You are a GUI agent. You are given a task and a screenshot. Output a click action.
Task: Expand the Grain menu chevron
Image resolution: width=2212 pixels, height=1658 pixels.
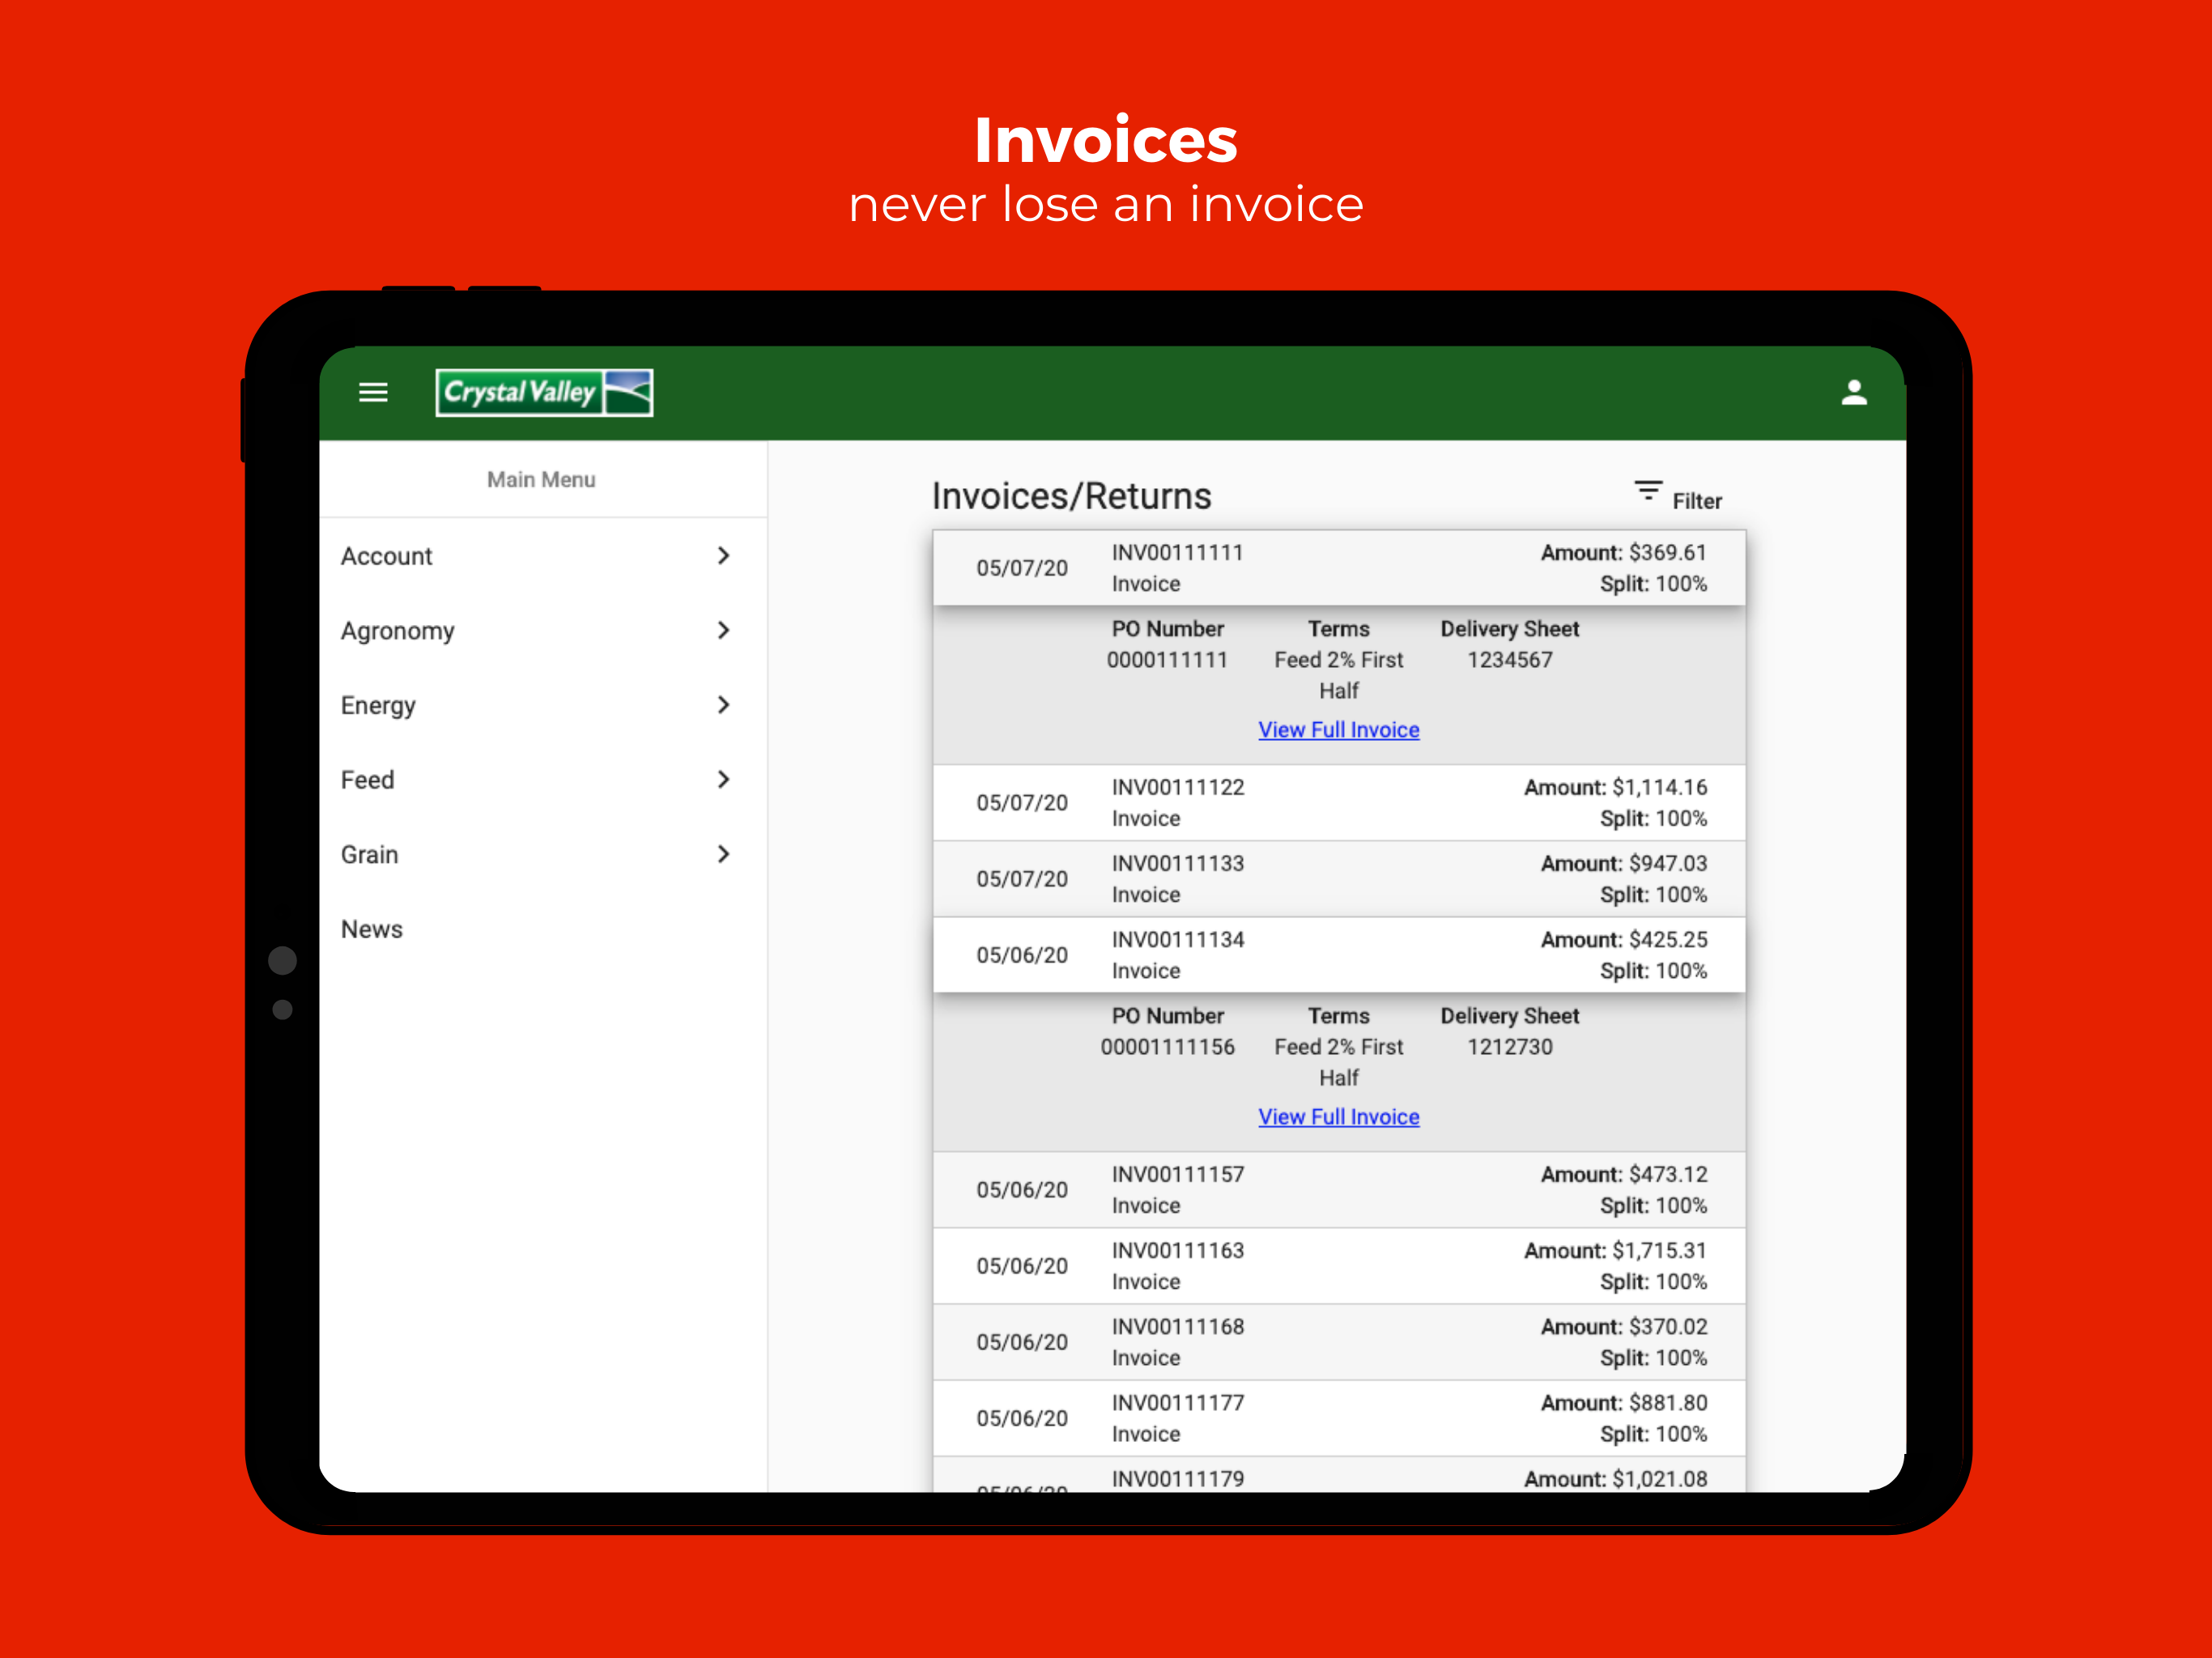(724, 854)
